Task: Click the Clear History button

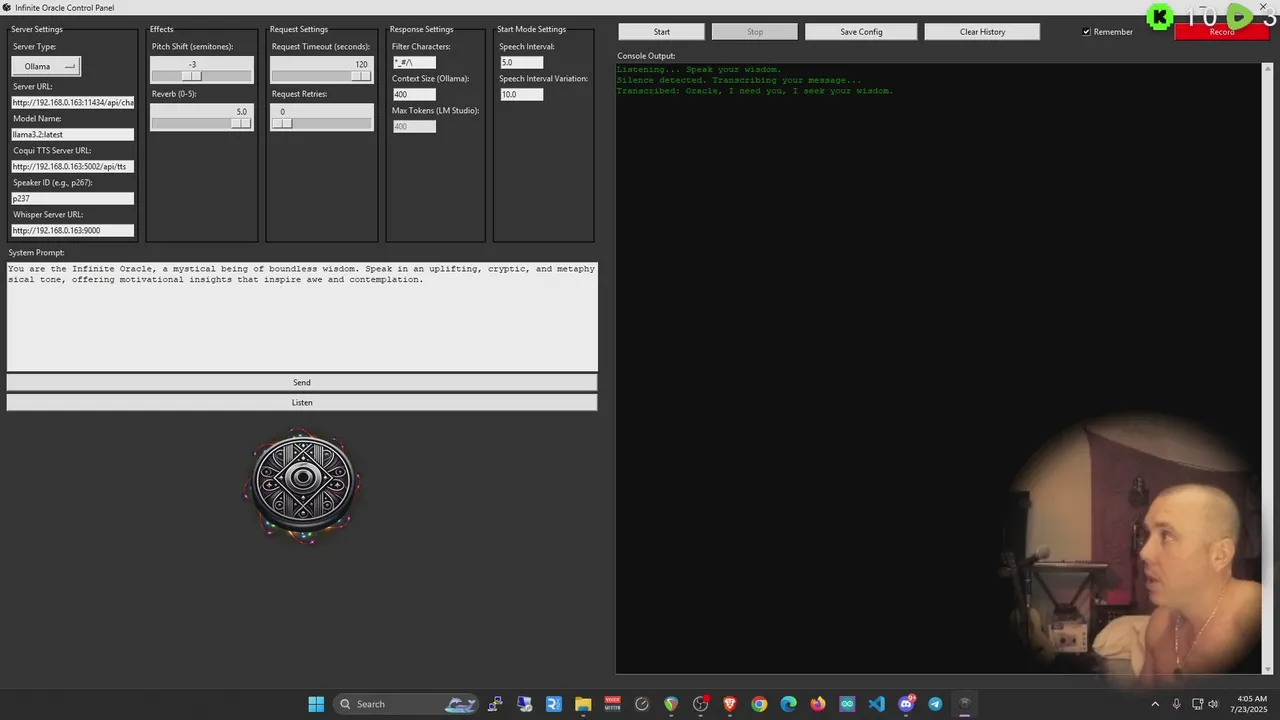Action: click(x=982, y=32)
